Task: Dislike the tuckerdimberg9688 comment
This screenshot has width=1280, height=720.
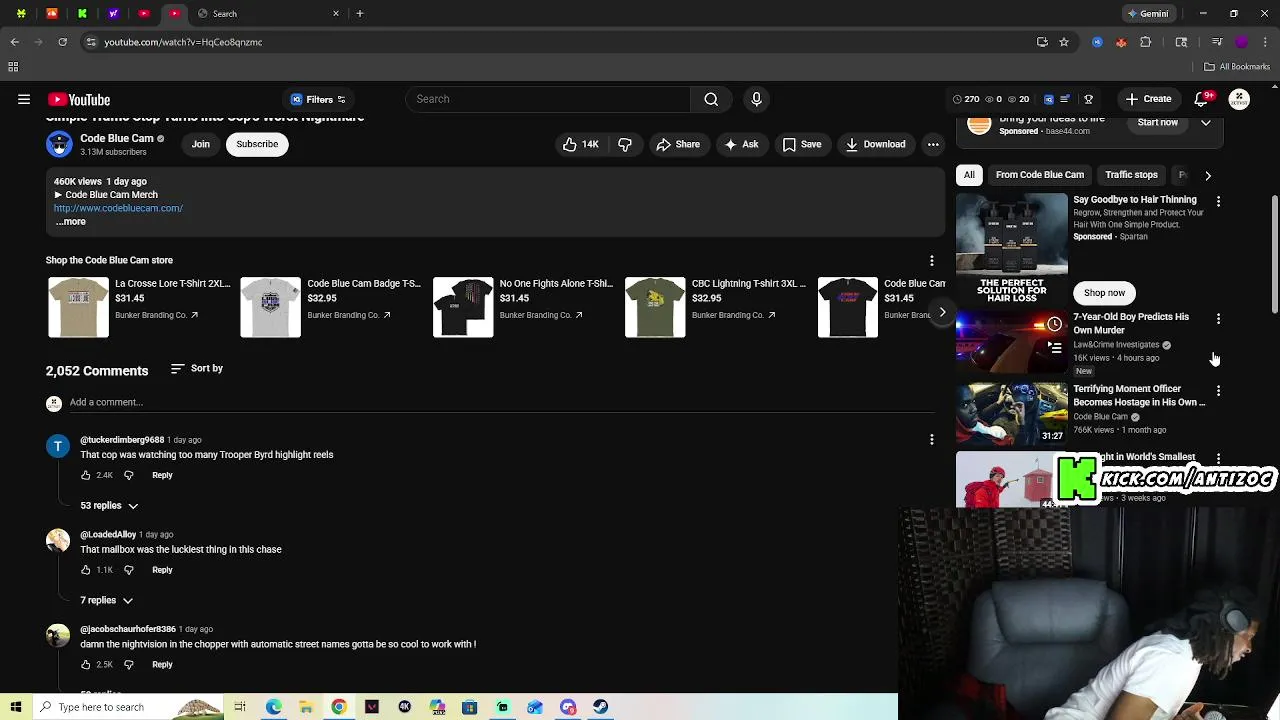Action: point(128,475)
